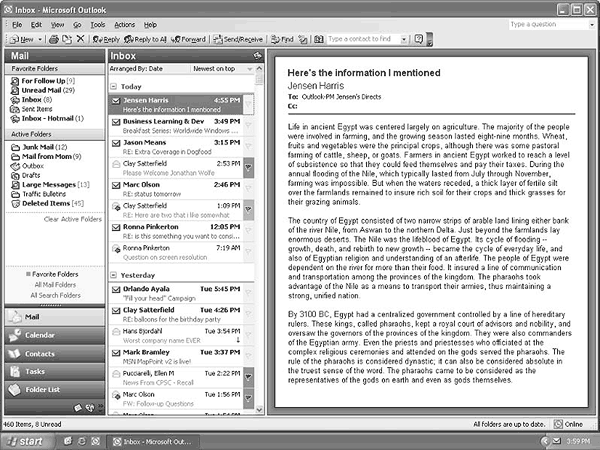Viewport: 600px width, 450px height.
Task: Toggle flag on Pucciarelli, Ellen M message
Action: (248, 377)
